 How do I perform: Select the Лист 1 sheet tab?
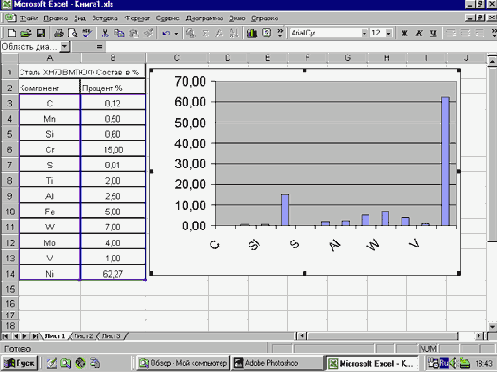pos(55,336)
